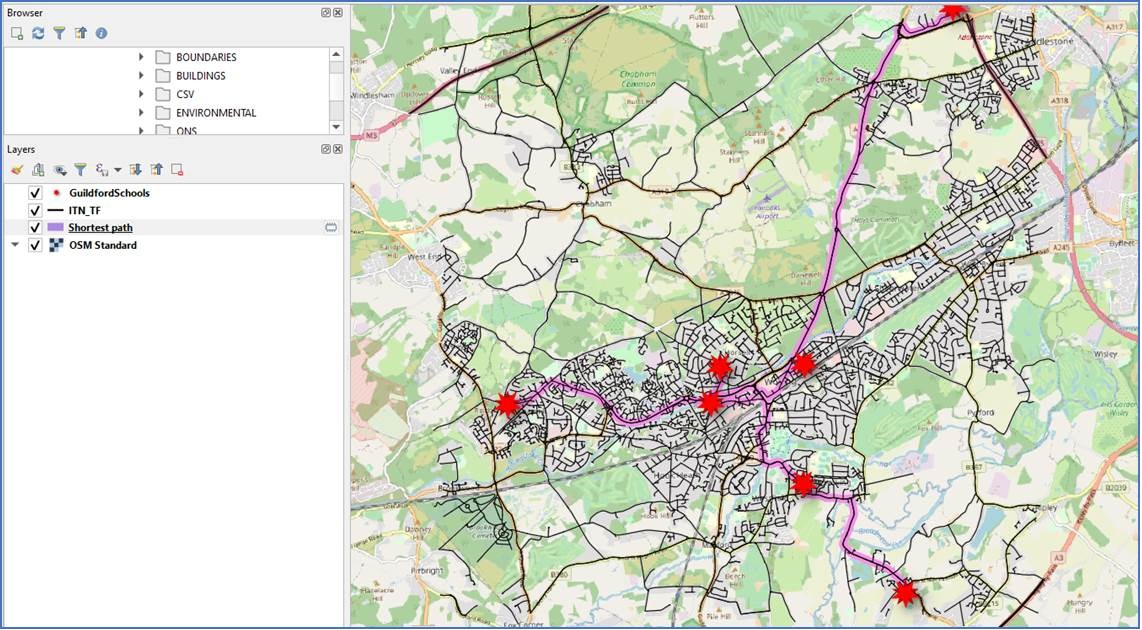
Task: Uncheck GuildfordSchools layer visibility
Action: point(34,193)
